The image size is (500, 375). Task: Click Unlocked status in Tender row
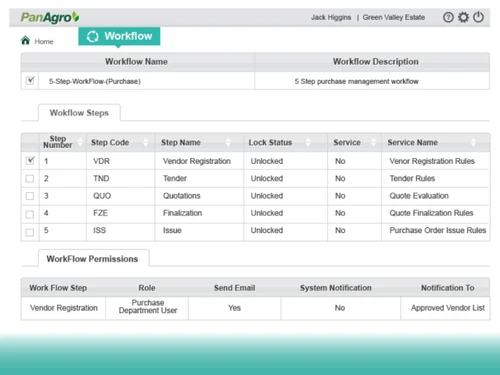[267, 178]
